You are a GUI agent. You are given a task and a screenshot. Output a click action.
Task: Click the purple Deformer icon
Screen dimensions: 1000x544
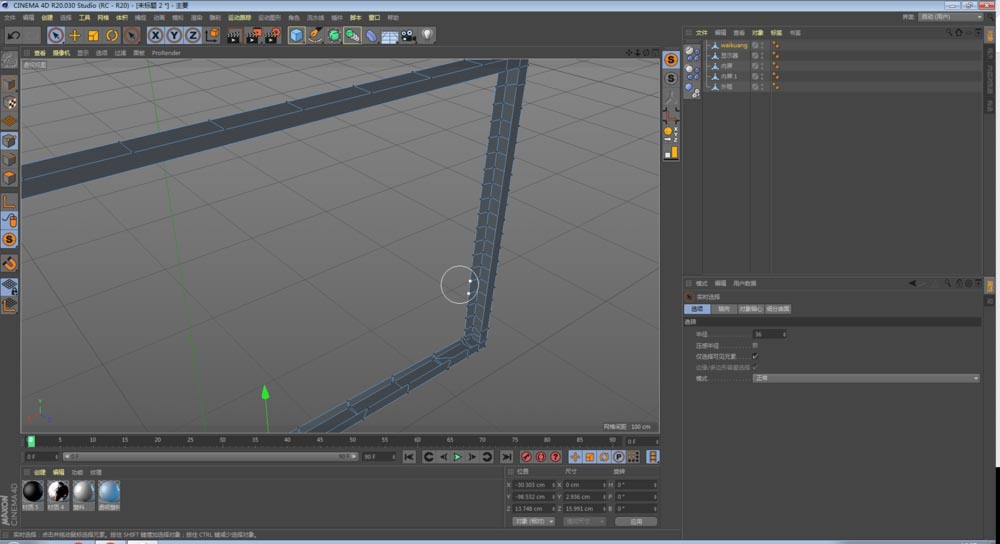[371, 36]
